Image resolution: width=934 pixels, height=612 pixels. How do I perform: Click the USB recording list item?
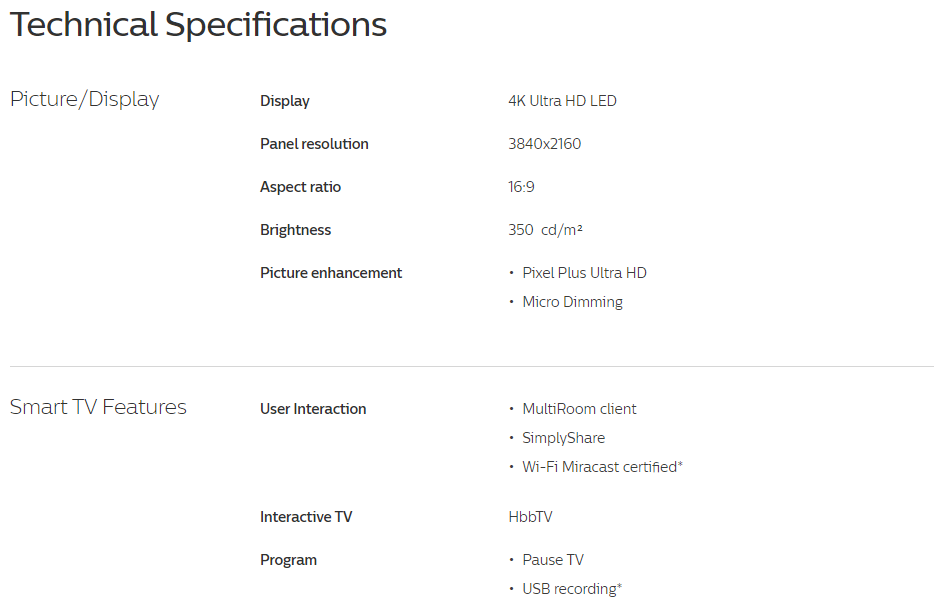point(572,589)
